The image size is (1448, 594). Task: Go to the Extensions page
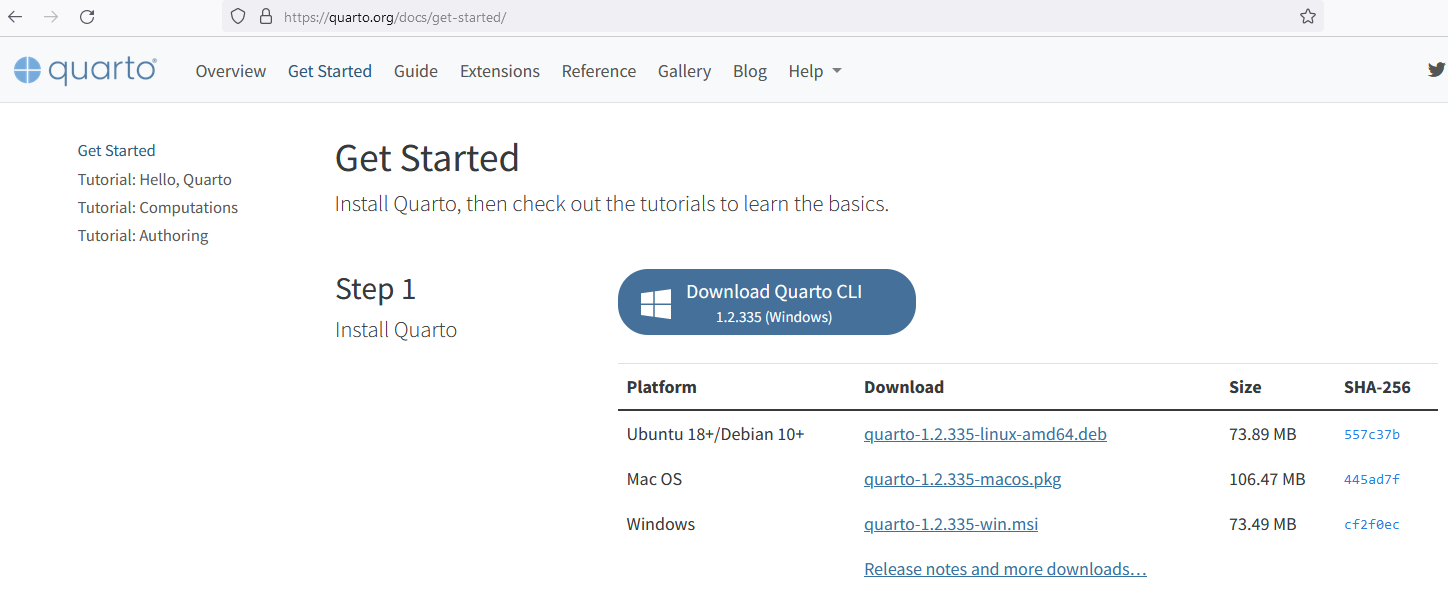point(500,71)
